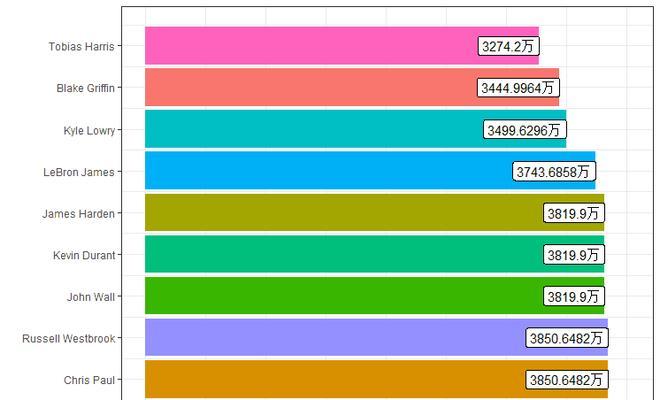Select the orange Chris Paul bar
This screenshot has height=400, width=660.
376,379
